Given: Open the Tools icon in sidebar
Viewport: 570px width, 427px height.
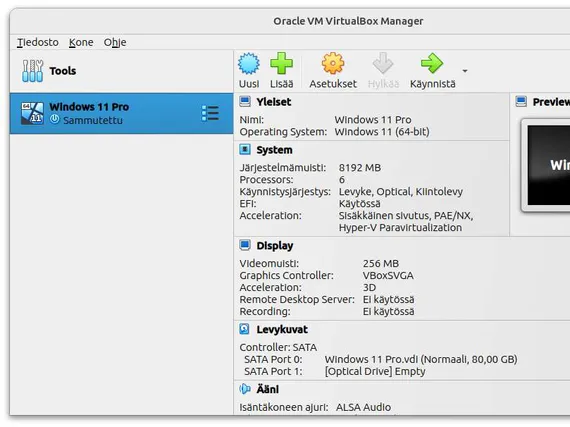Looking at the screenshot, I should coord(32,71).
